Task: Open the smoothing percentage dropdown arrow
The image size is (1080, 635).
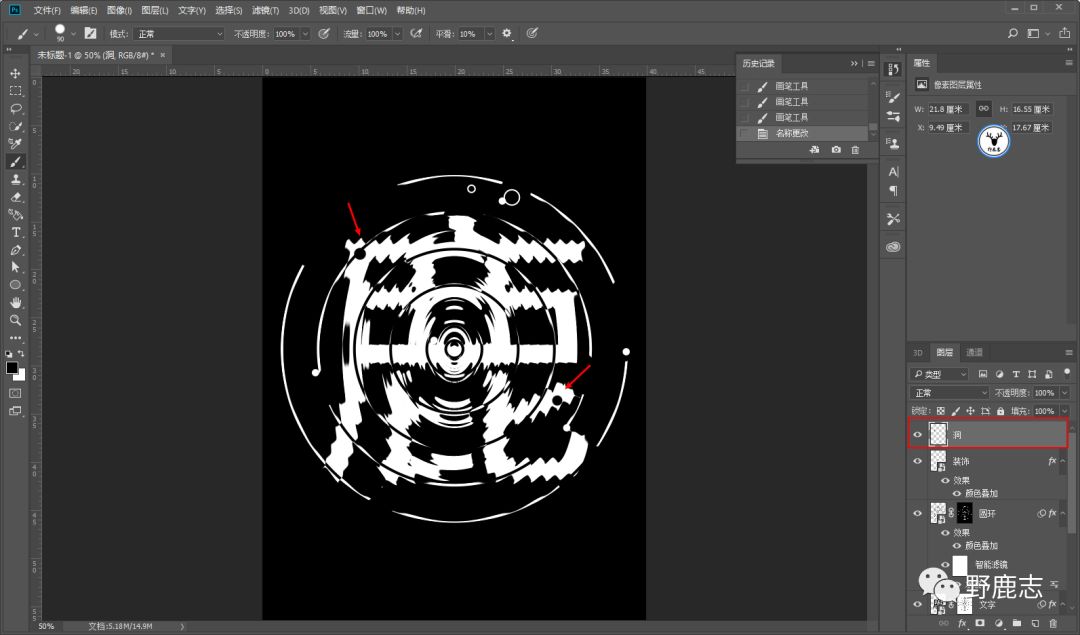Action: click(x=490, y=34)
